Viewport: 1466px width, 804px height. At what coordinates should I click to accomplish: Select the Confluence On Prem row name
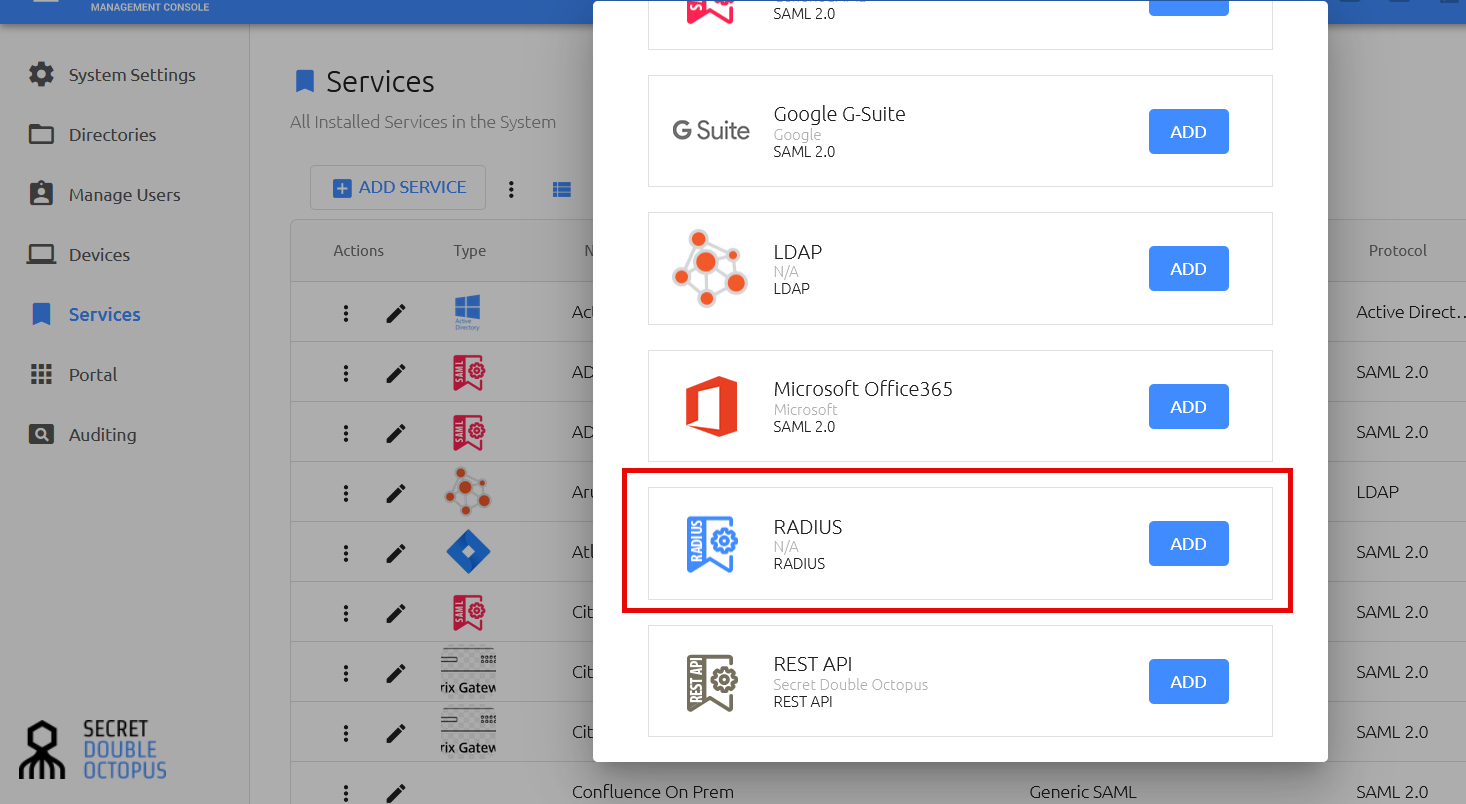click(653, 792)
